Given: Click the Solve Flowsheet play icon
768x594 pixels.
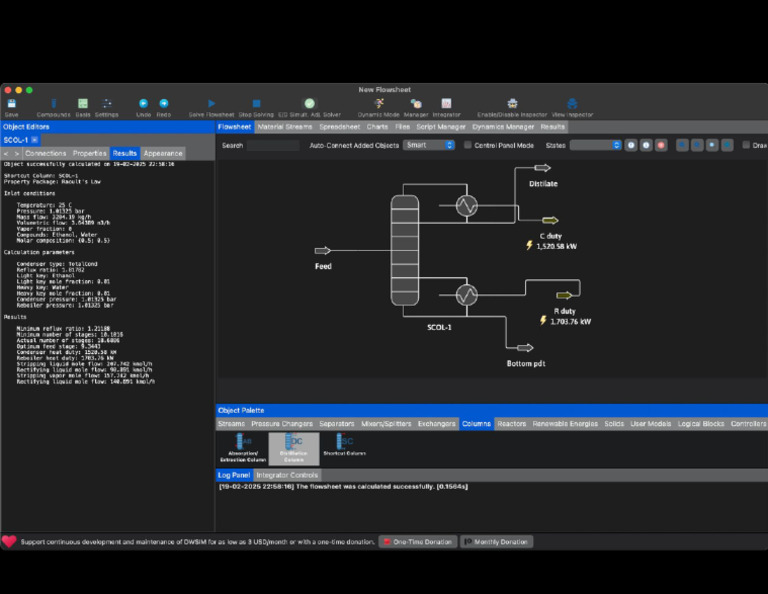Looking at the screenshot, I should (211, 103).
